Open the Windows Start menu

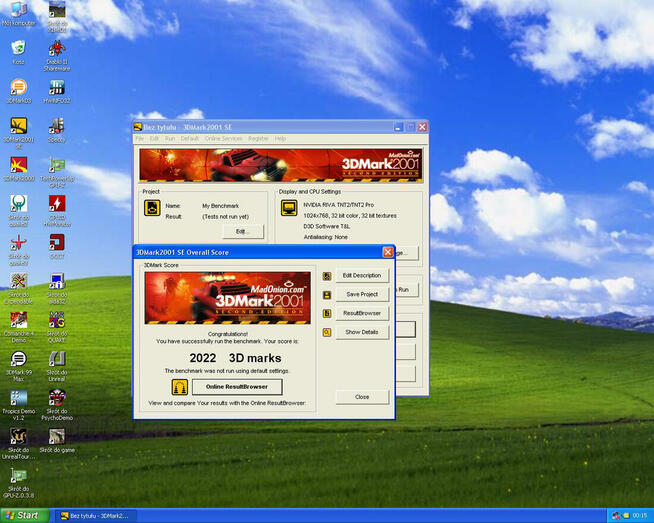(24, 515)
